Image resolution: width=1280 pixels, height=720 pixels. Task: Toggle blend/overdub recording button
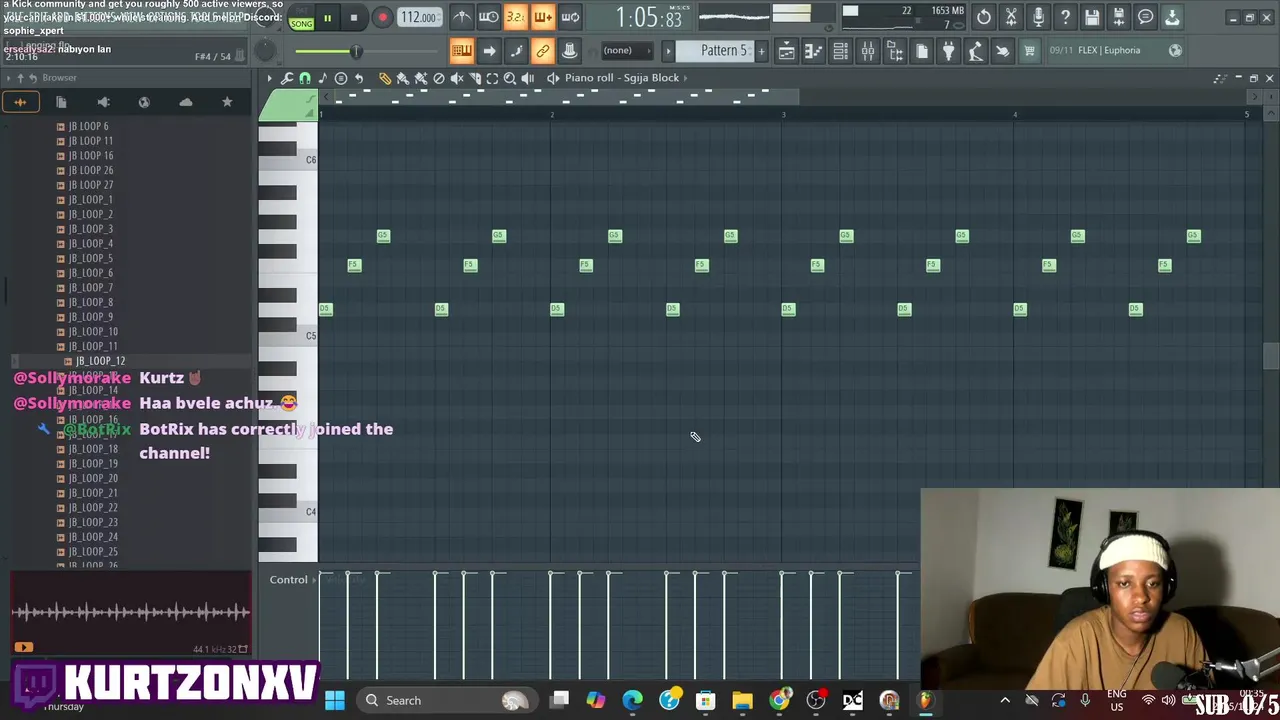pyautogui.click(x=542, y=17)
